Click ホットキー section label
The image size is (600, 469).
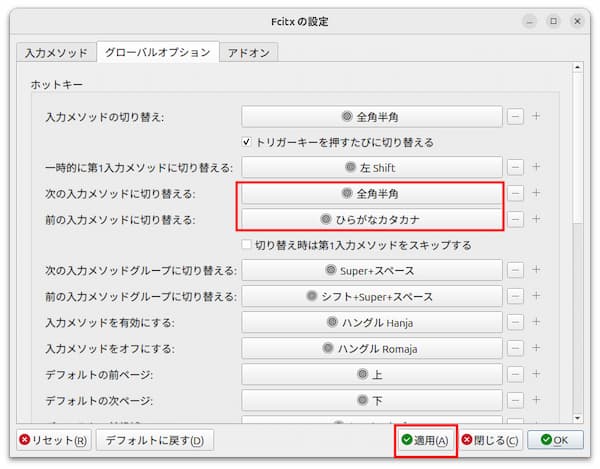coord(57,84)
